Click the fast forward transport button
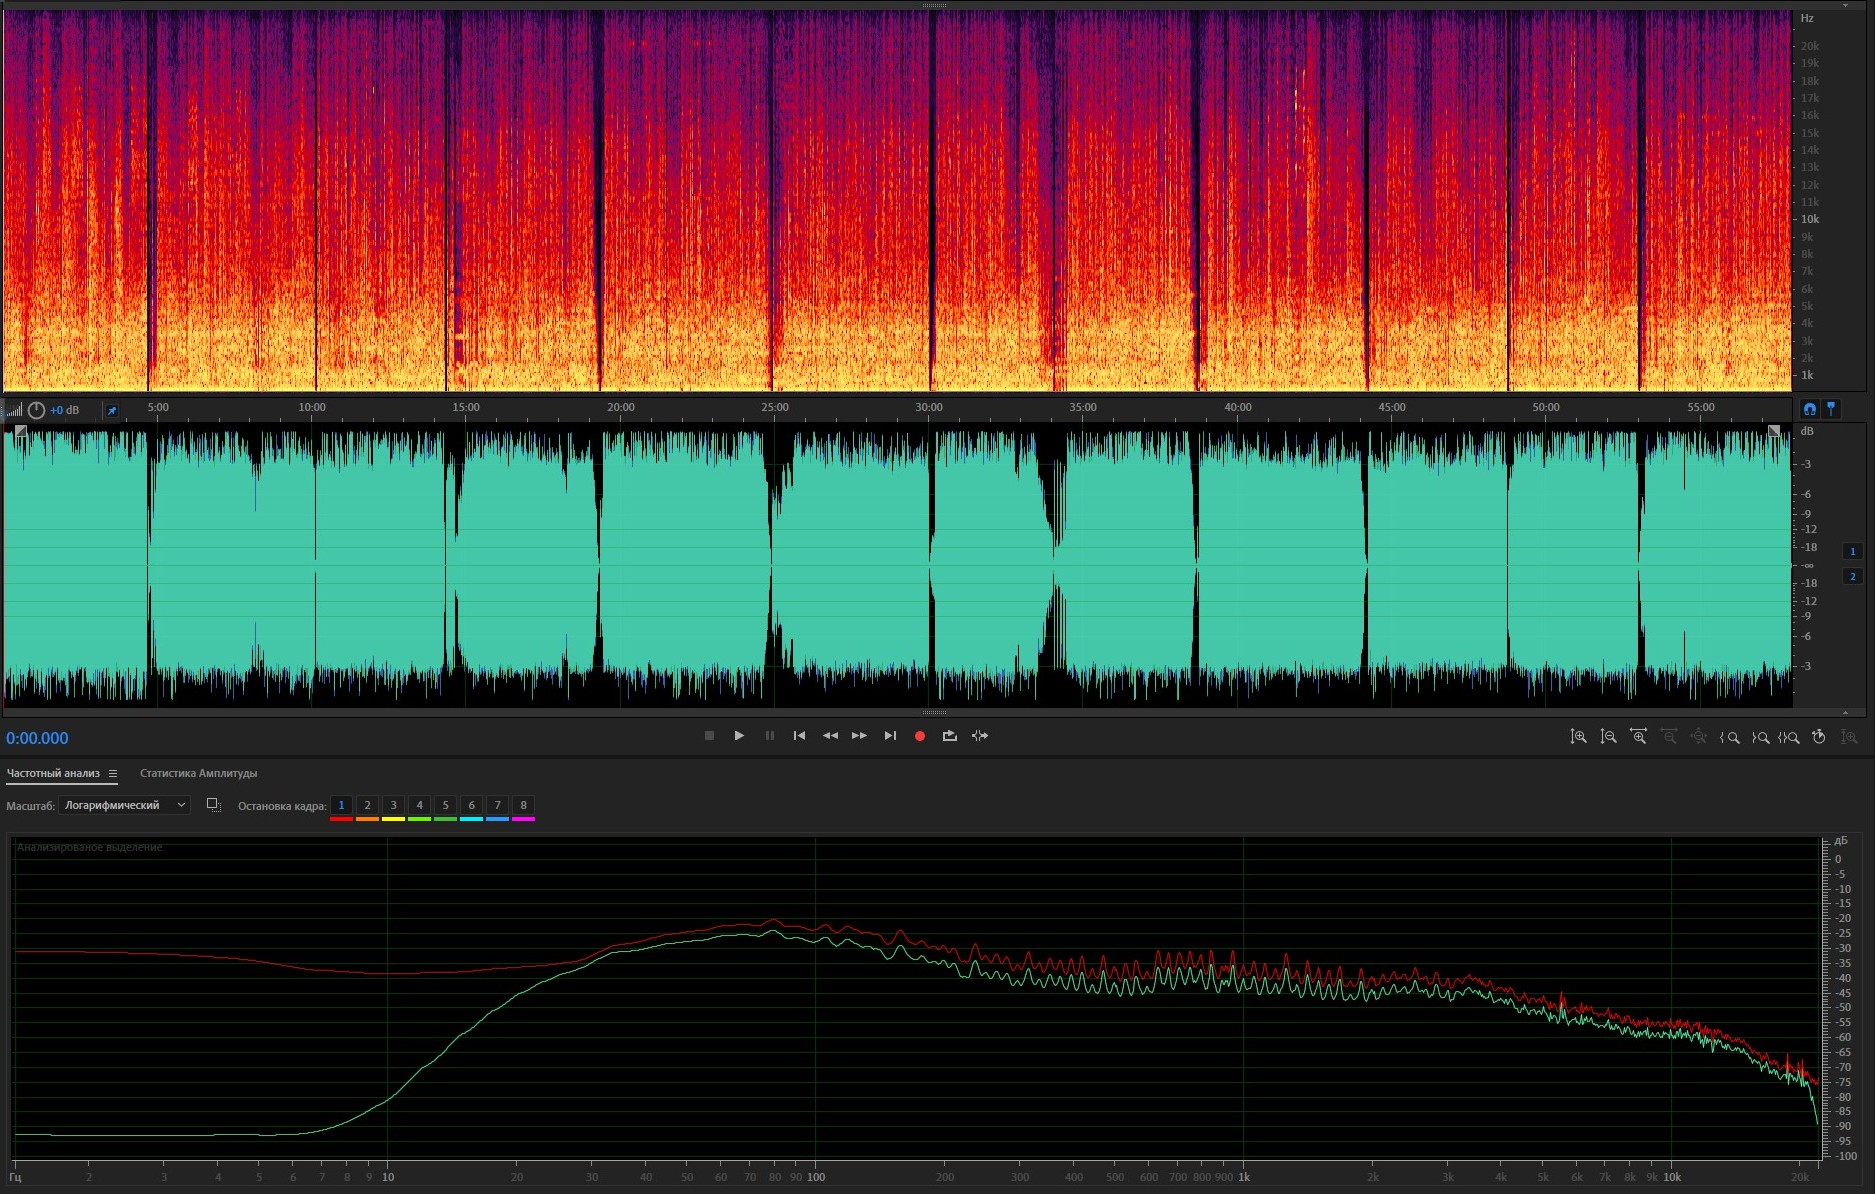This screenshot has height=1194, width=1875. (859, 736)
